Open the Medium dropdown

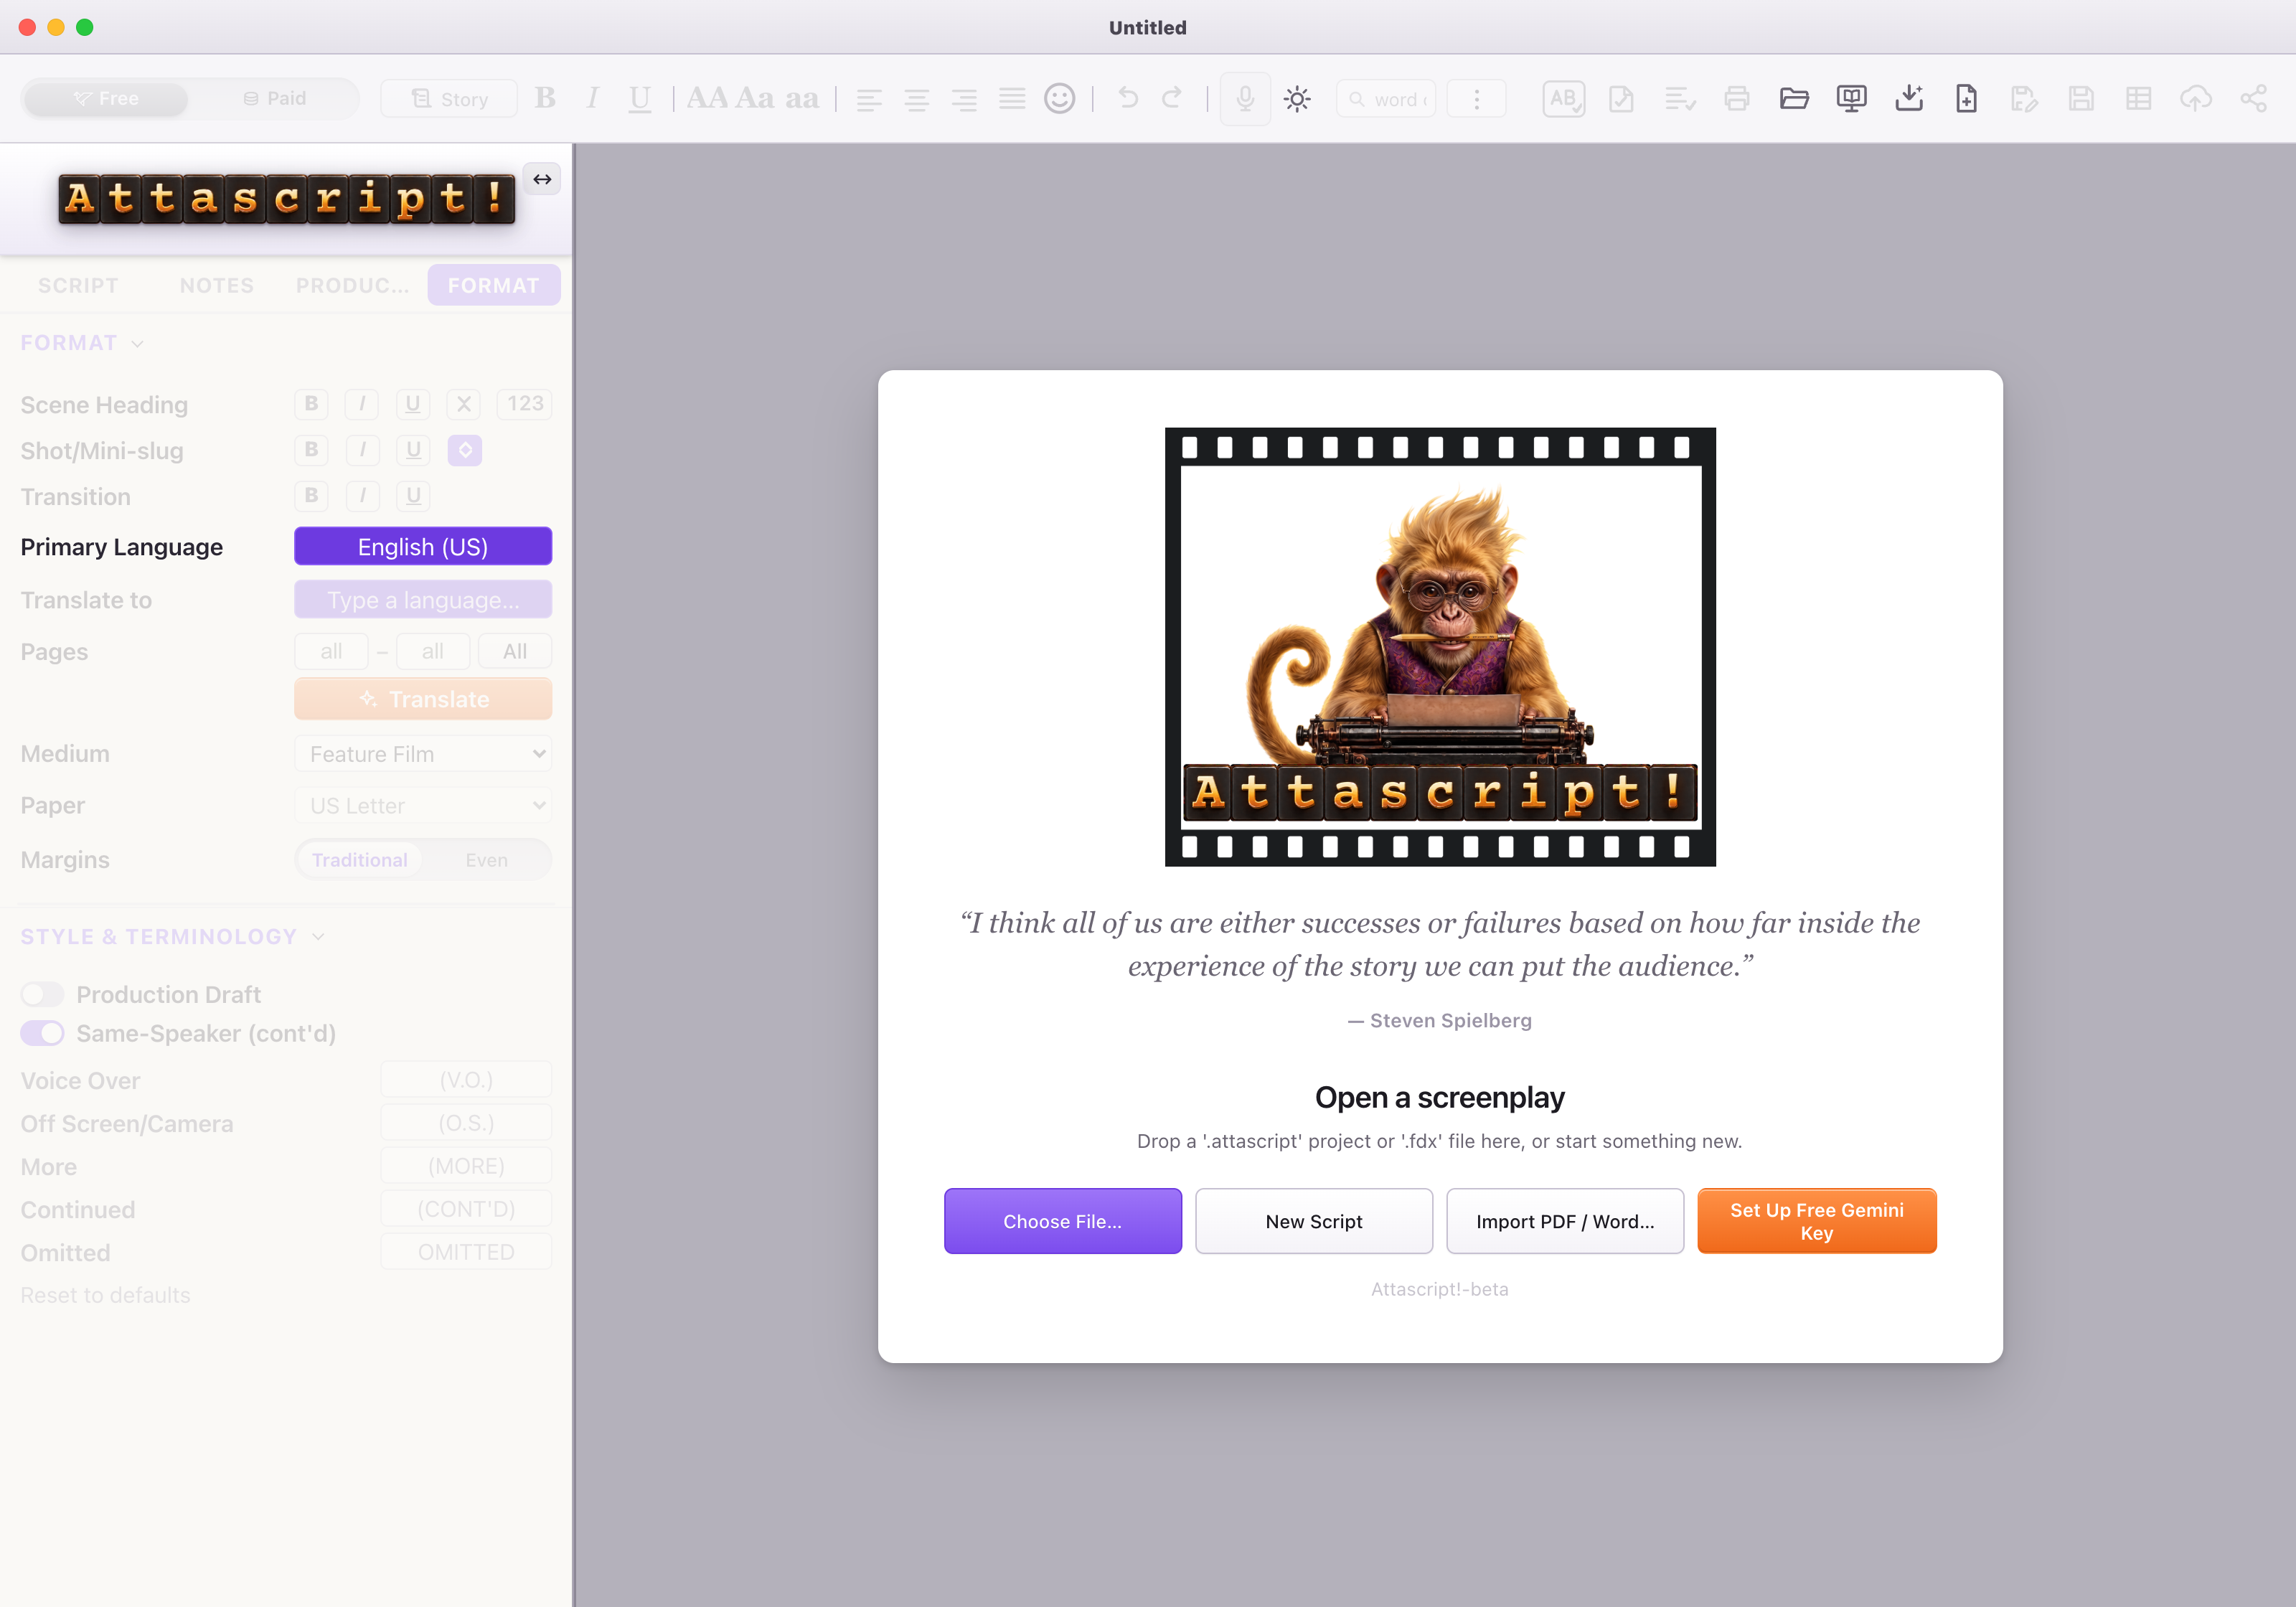(x=423, y=754)
